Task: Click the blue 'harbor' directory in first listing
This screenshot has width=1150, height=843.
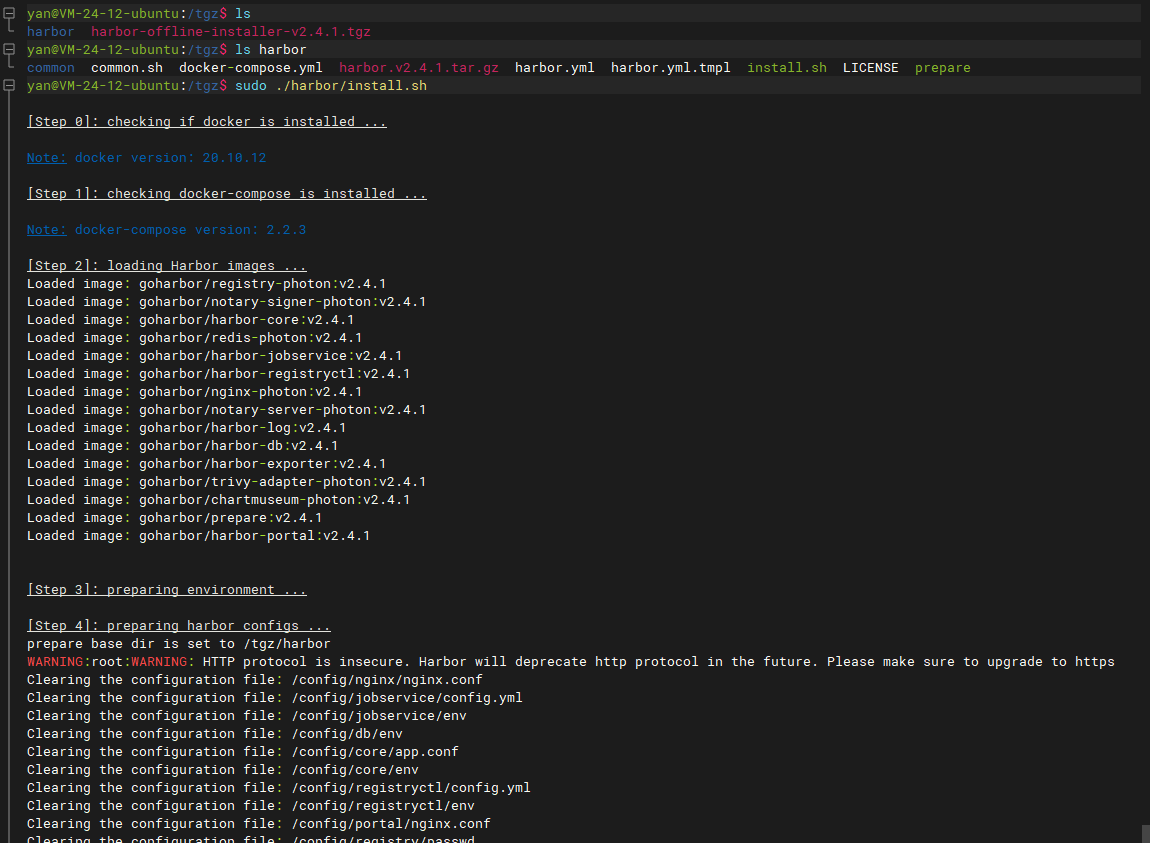Action: pyautogui.click(x=51, y=32)
